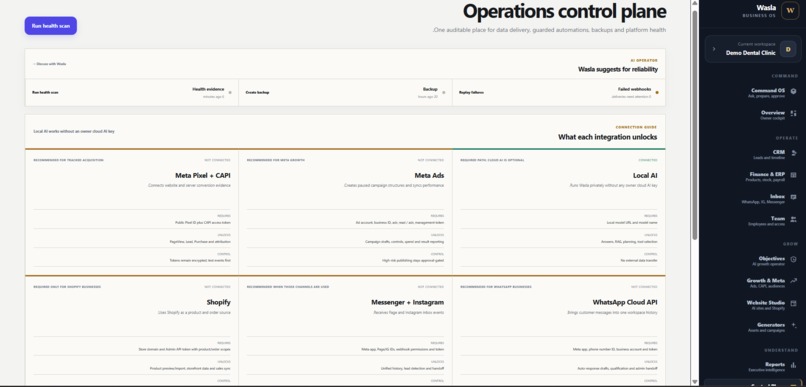Click the Run health scan purple button
The width and height of the screenshot is (806, 387).
(x=51, y=26)
